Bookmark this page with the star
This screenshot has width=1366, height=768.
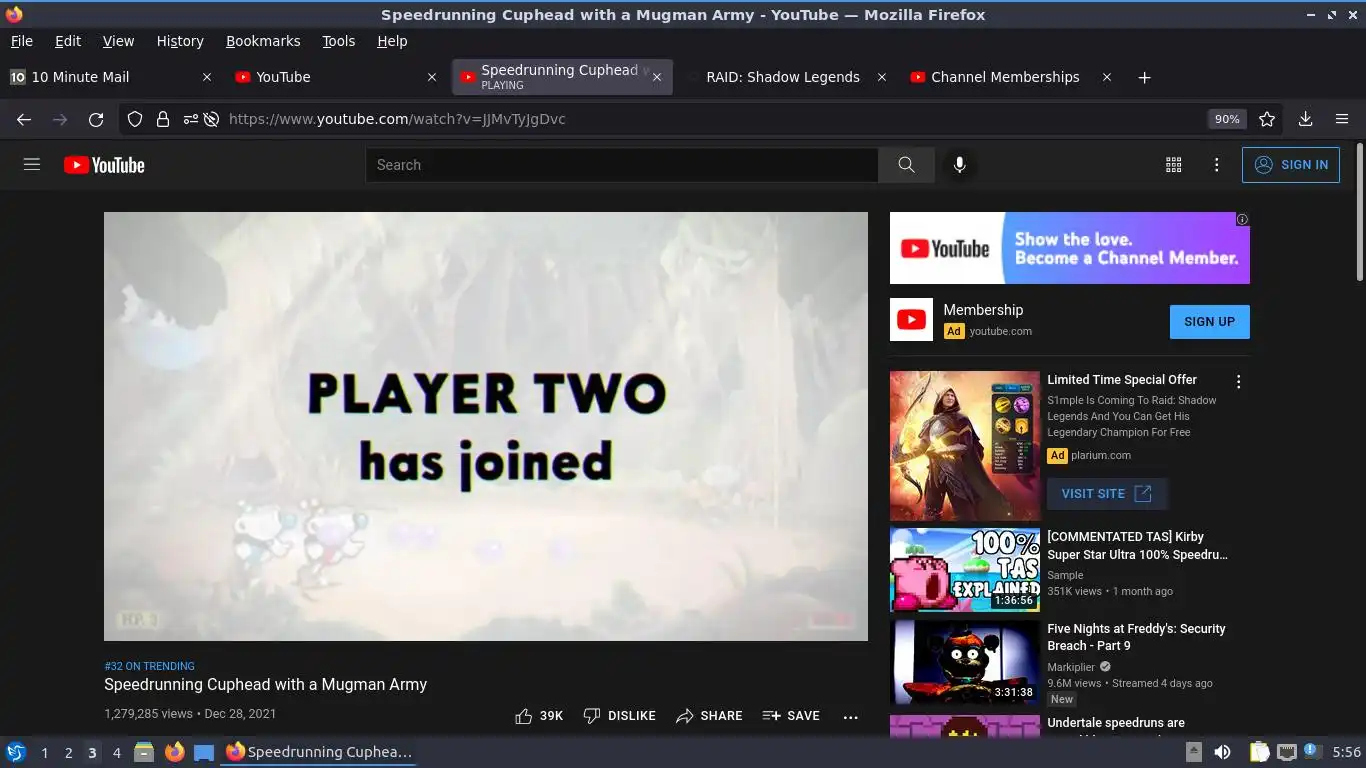point(1267,119)
